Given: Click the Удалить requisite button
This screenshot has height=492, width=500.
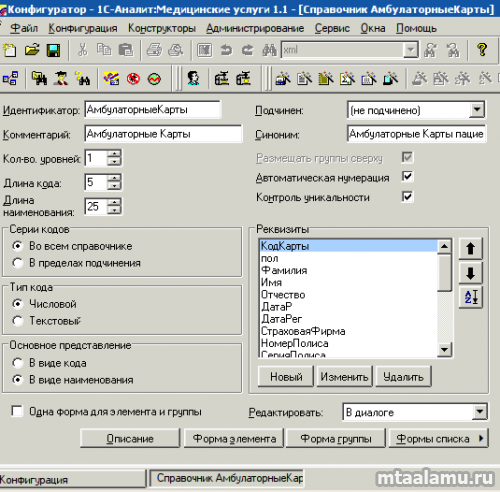Looking at the screenshot, I should pyautogui.click(x=403, y=377).
